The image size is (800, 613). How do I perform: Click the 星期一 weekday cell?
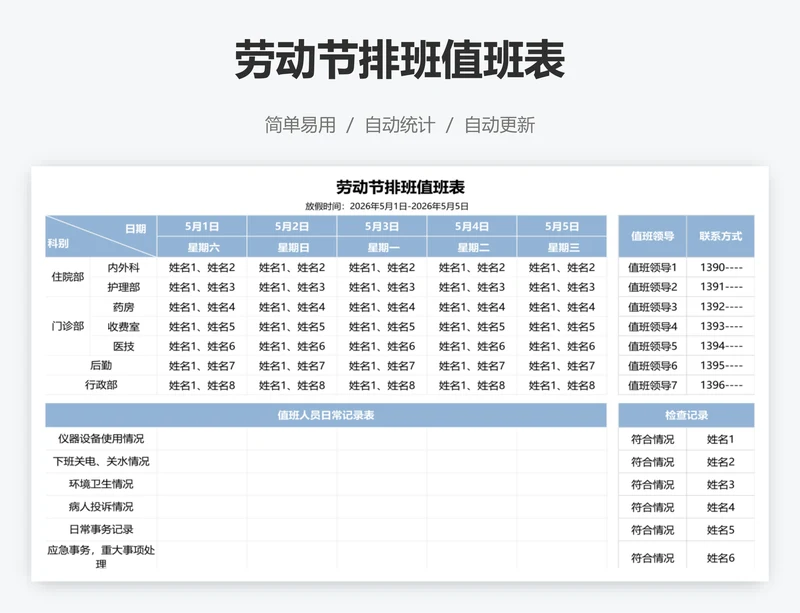pyautogui.click(x=382, y=248)
